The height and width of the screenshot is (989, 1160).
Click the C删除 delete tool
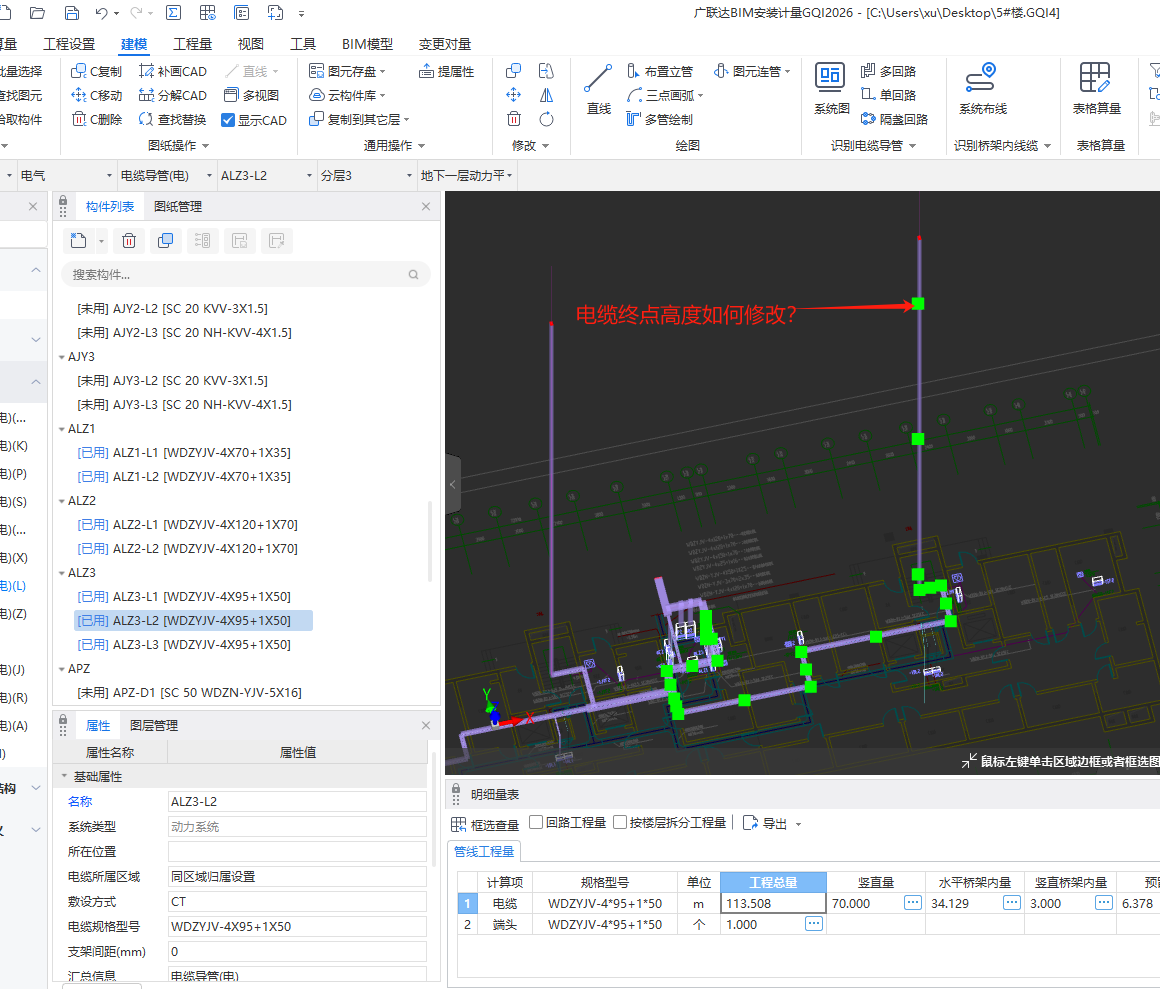(96, 119)
